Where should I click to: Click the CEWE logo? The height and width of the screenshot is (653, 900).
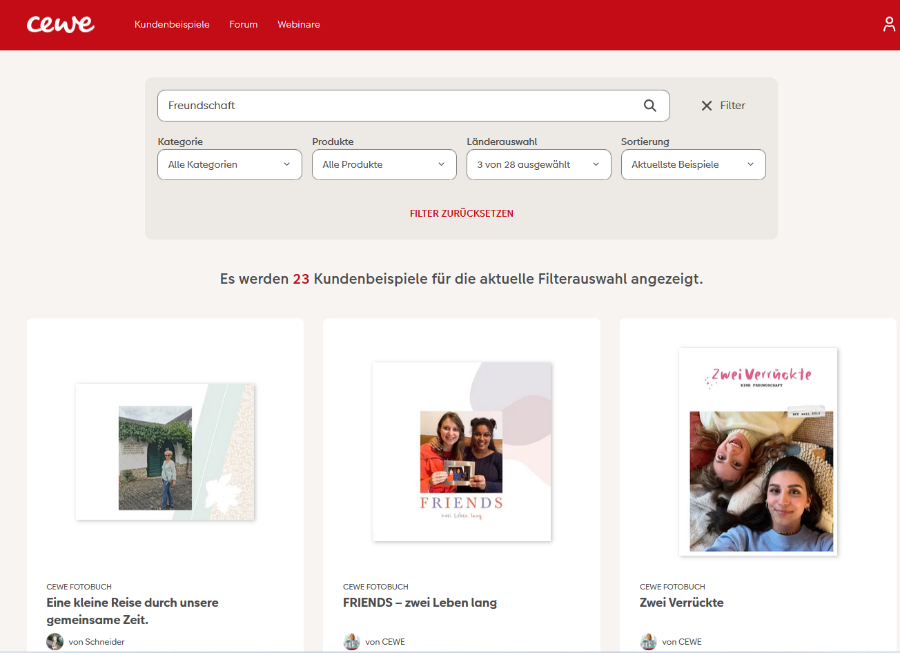(x=60, y=24)
